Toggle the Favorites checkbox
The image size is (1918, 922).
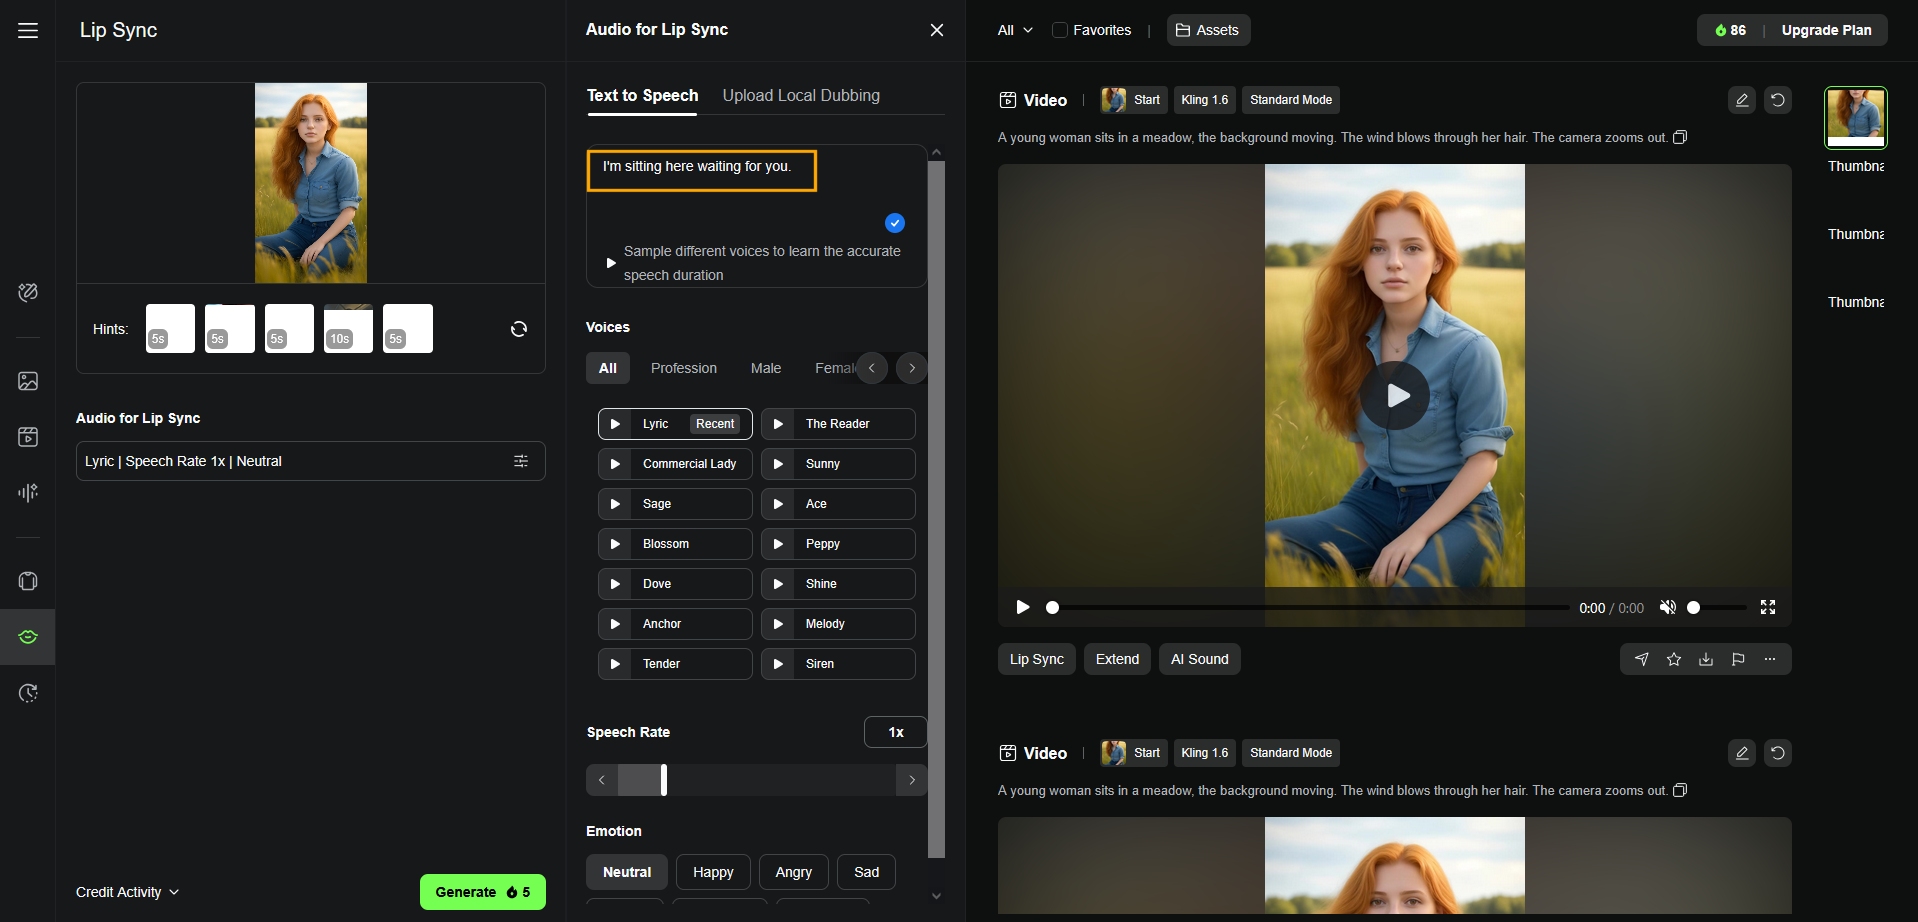[x=1060, y=30]
